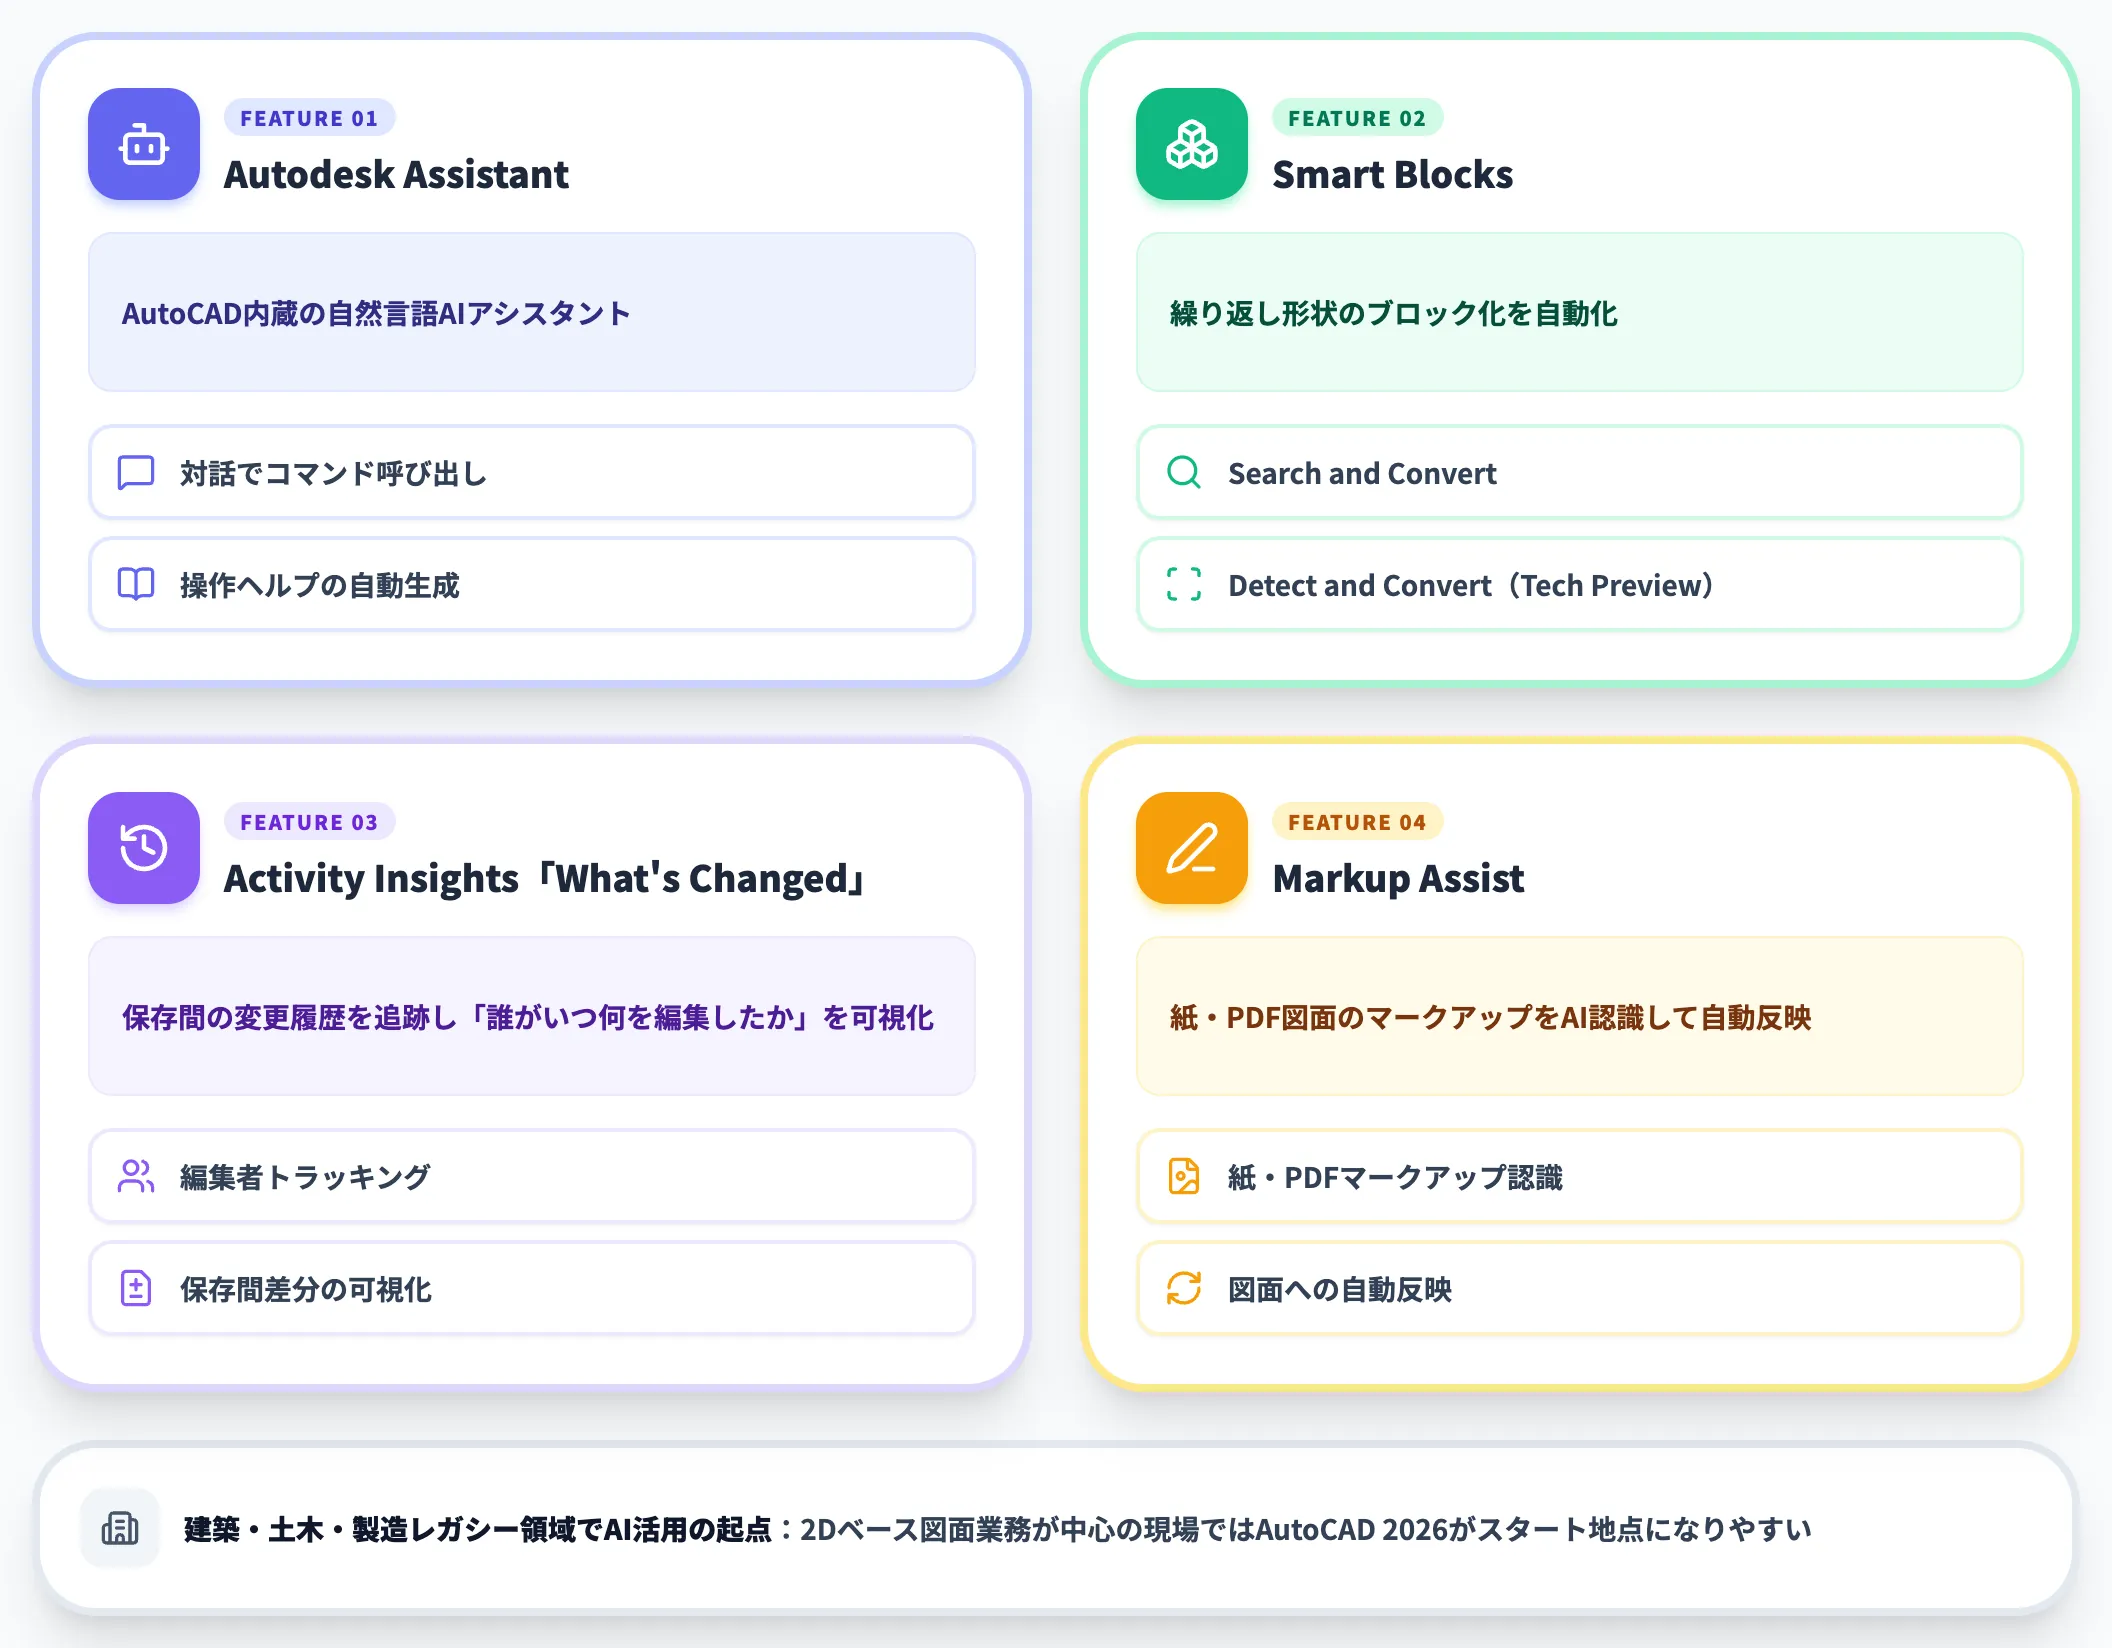This screenshot has height=1648, width=2112.
Task: Click the 建築・土木・製造レガシー領域 banner text
Action: (x=997, y=1529)
